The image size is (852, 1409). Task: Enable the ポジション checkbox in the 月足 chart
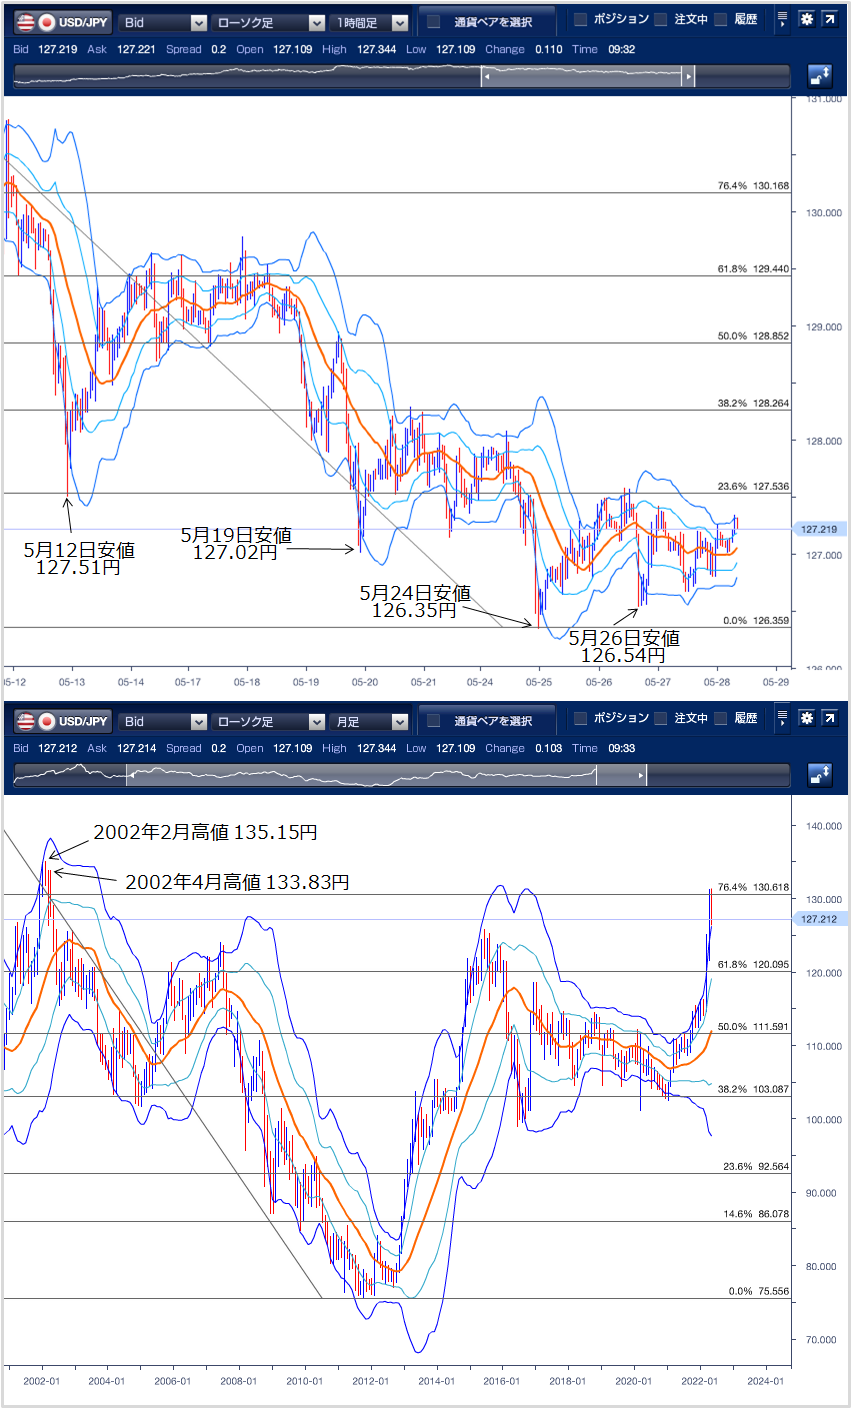coord(580,718)
